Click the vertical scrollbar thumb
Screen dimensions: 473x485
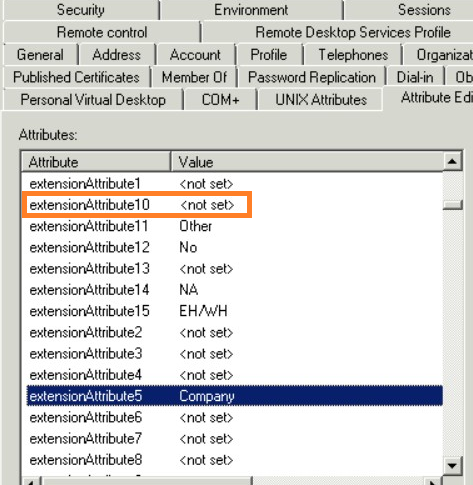453,205
